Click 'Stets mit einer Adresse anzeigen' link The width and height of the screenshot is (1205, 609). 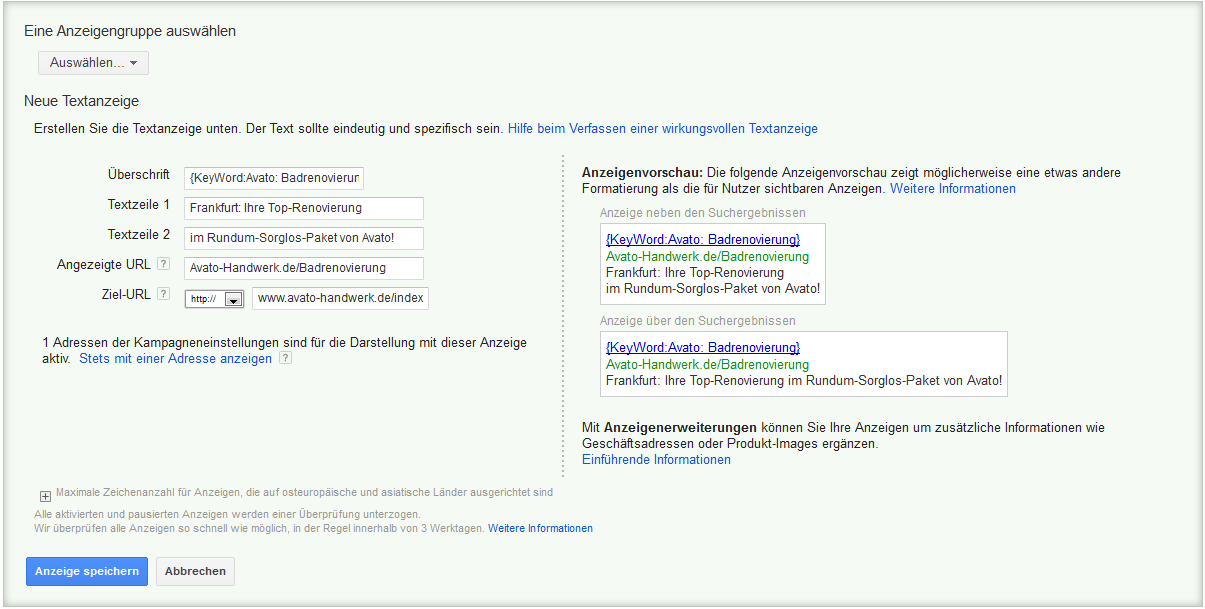(175, 359)
